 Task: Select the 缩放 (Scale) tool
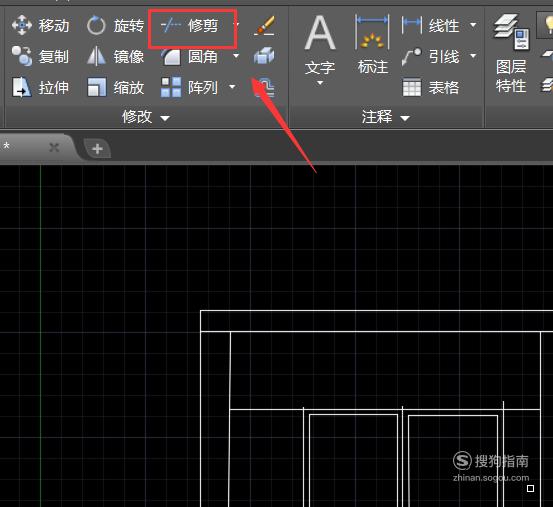coord(115,87)
